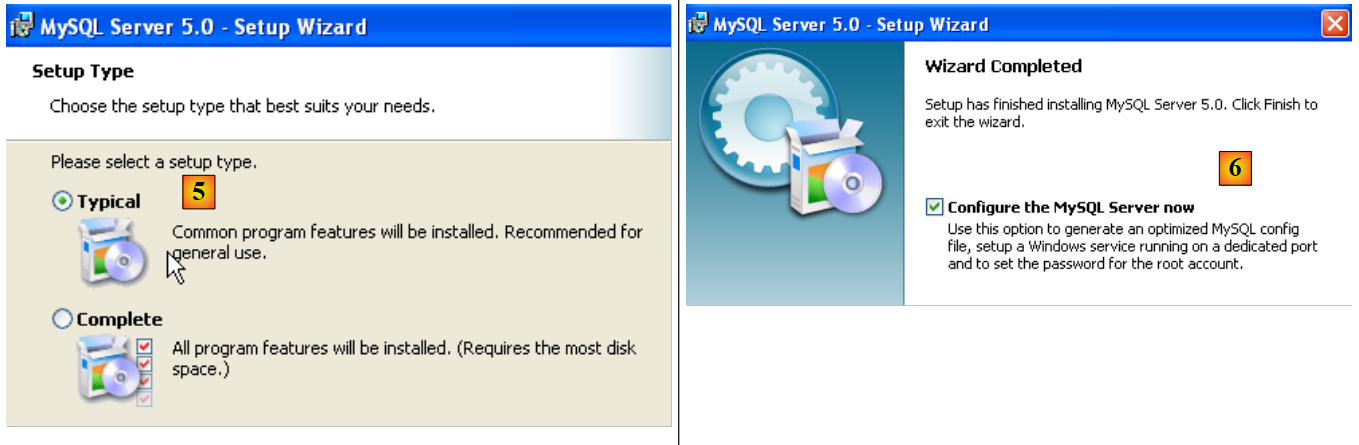The width and height of the screenshot is (1359, 445).
Task: Click the left Setup Wizard title bar text
Action: click(203, 26)
